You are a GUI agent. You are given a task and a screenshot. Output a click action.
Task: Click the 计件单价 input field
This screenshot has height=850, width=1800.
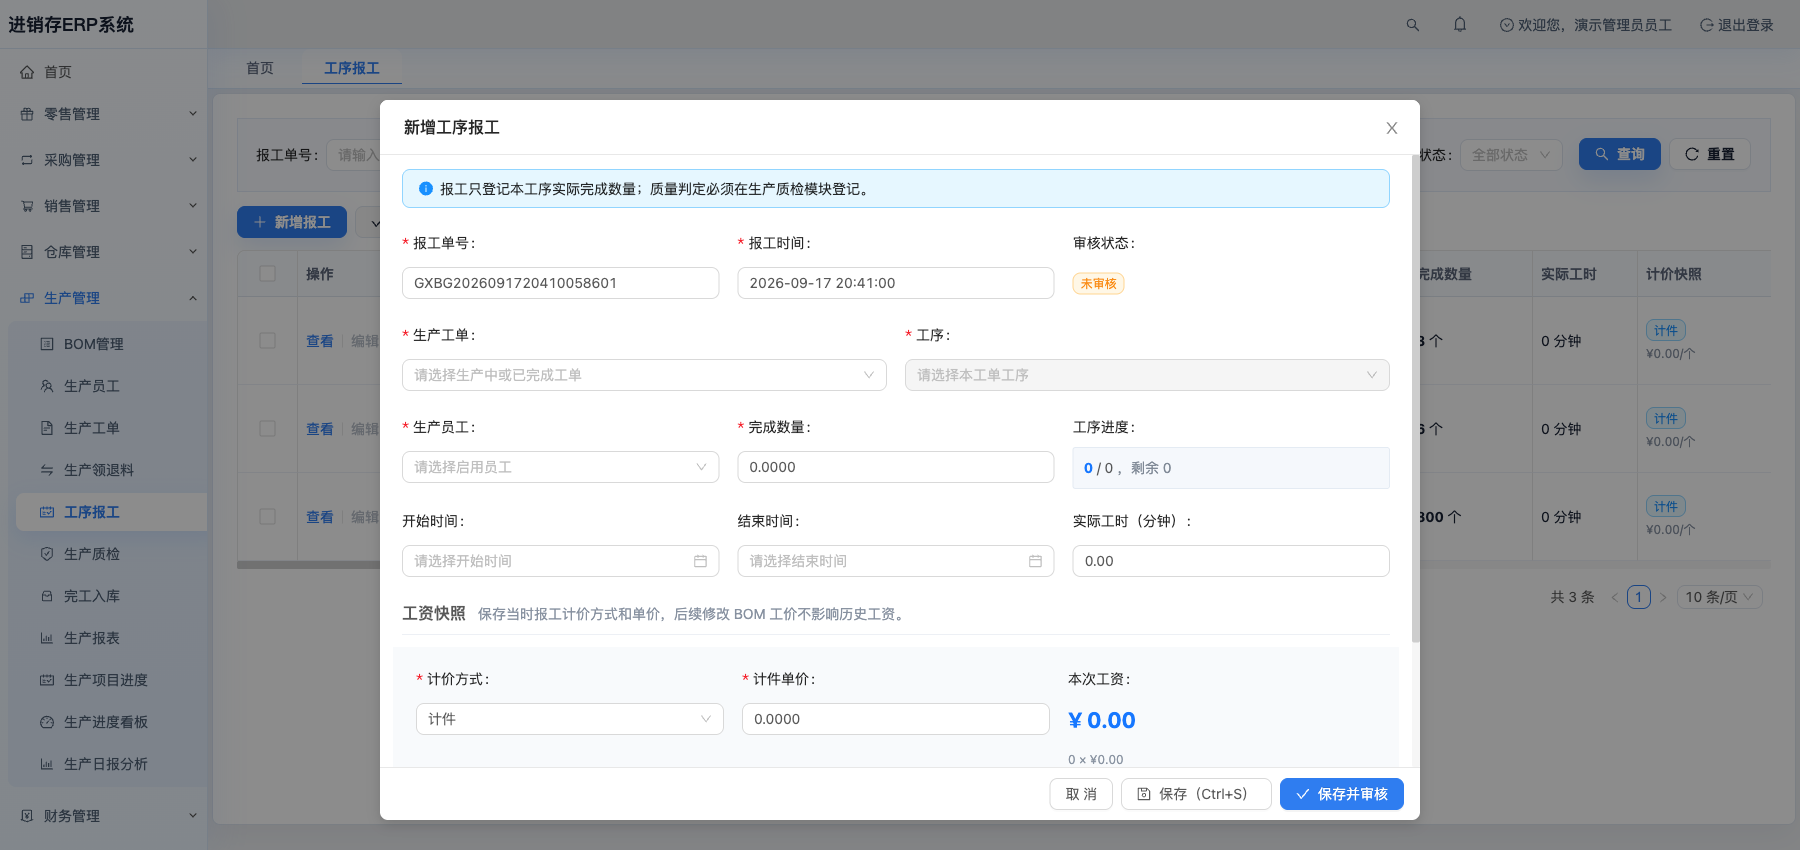[895, 719]
